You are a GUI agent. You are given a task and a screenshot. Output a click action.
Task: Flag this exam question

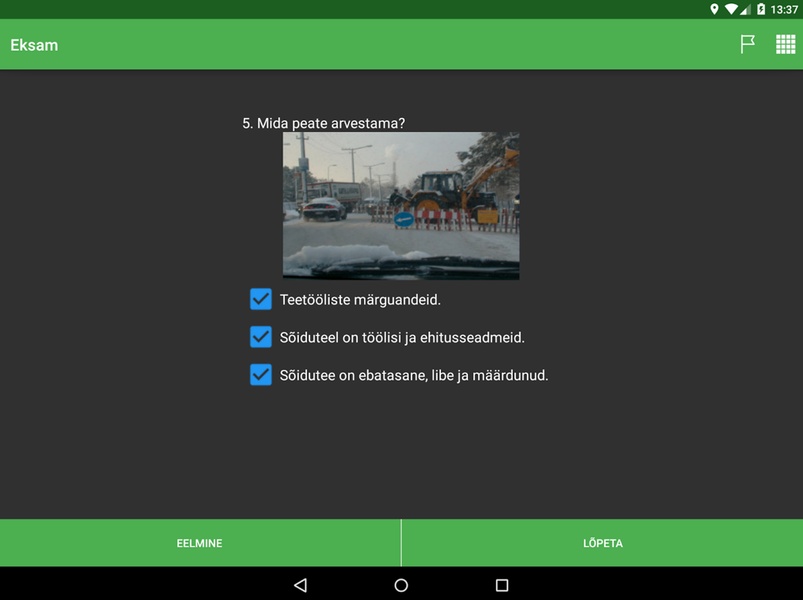pos(747,45)
